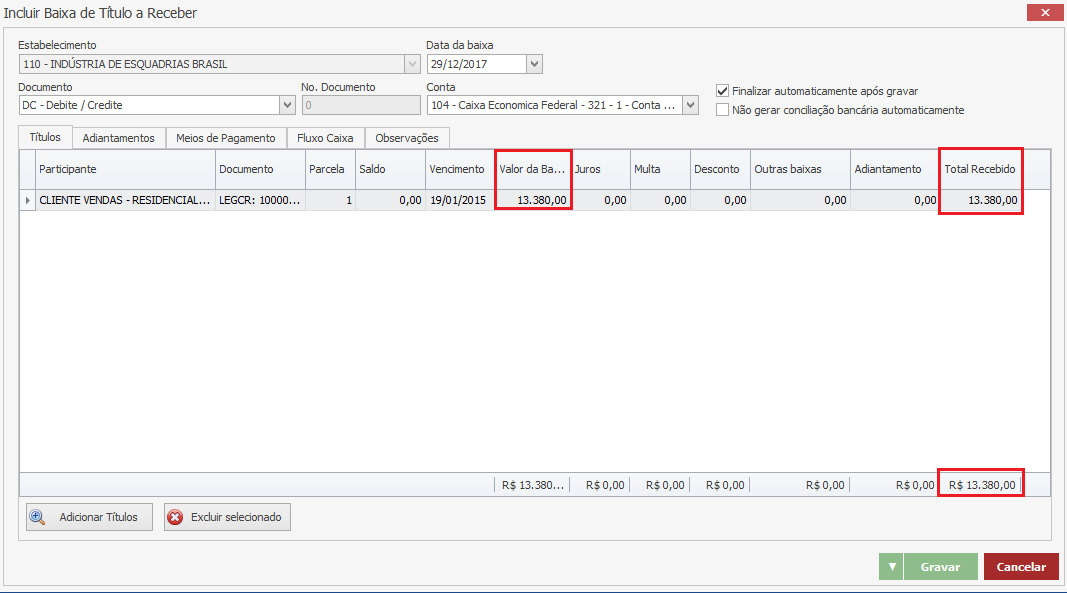This screenshot has width=1067, height=593.
Task: Go to the Observações tab
Action: point(406,138)
